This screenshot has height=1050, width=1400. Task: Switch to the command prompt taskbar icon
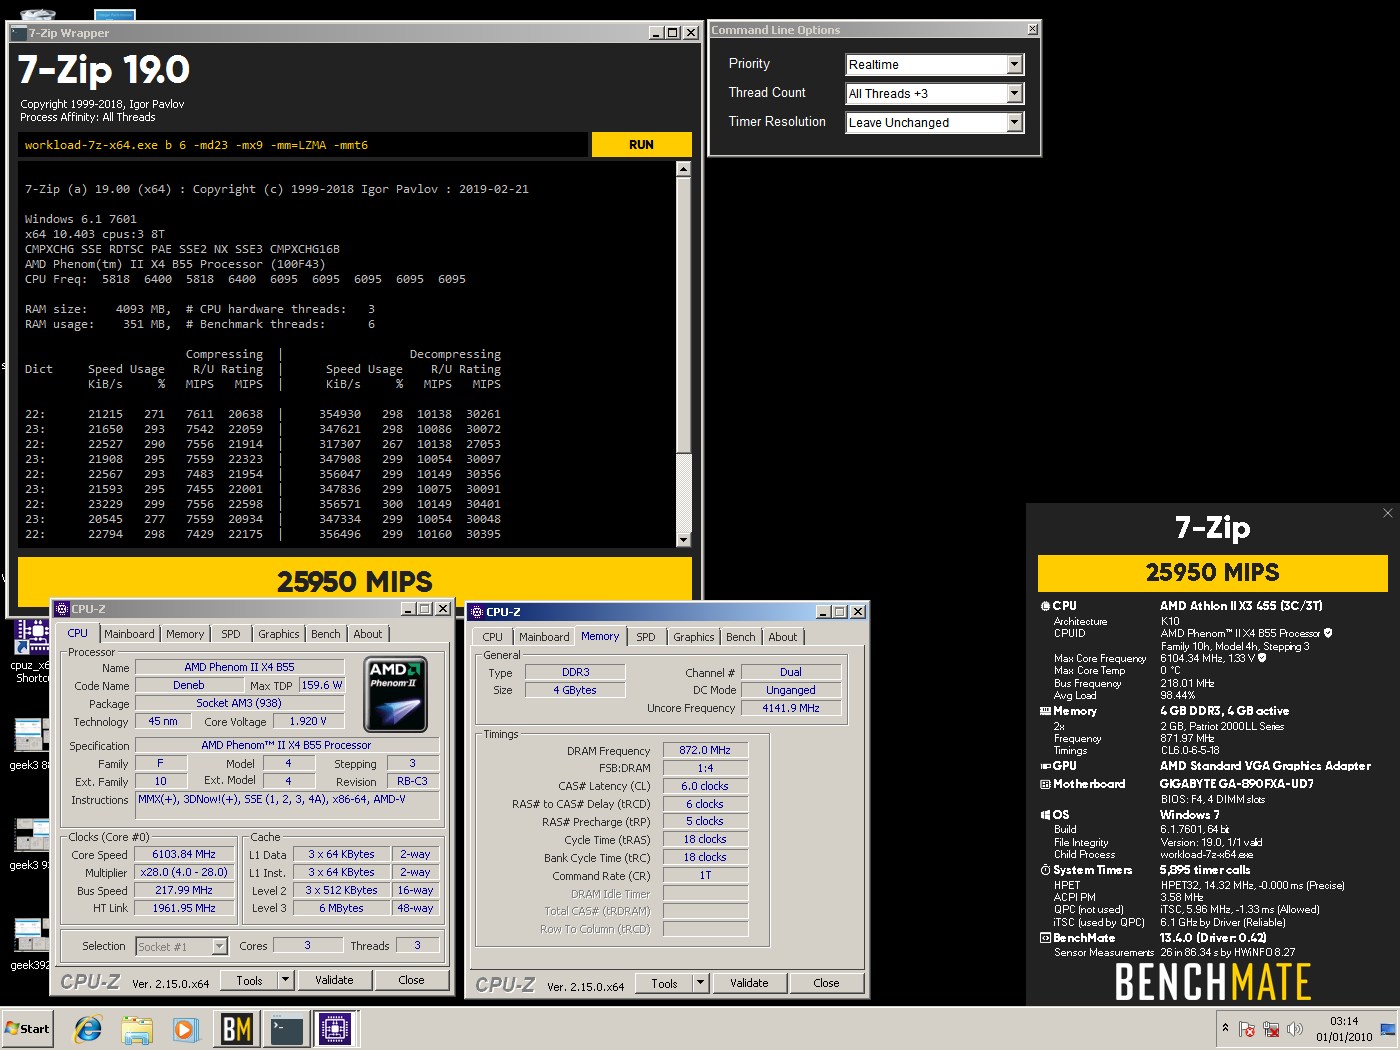[x=287, y=1028]
